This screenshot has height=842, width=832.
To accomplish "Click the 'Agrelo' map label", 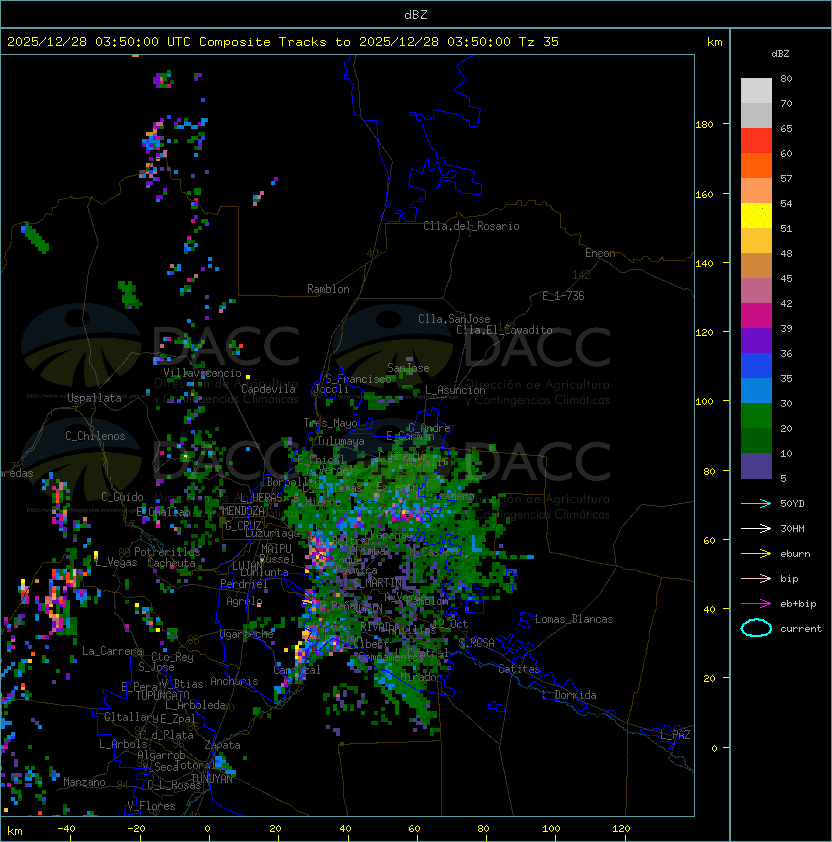I will [x=244, y=601].
